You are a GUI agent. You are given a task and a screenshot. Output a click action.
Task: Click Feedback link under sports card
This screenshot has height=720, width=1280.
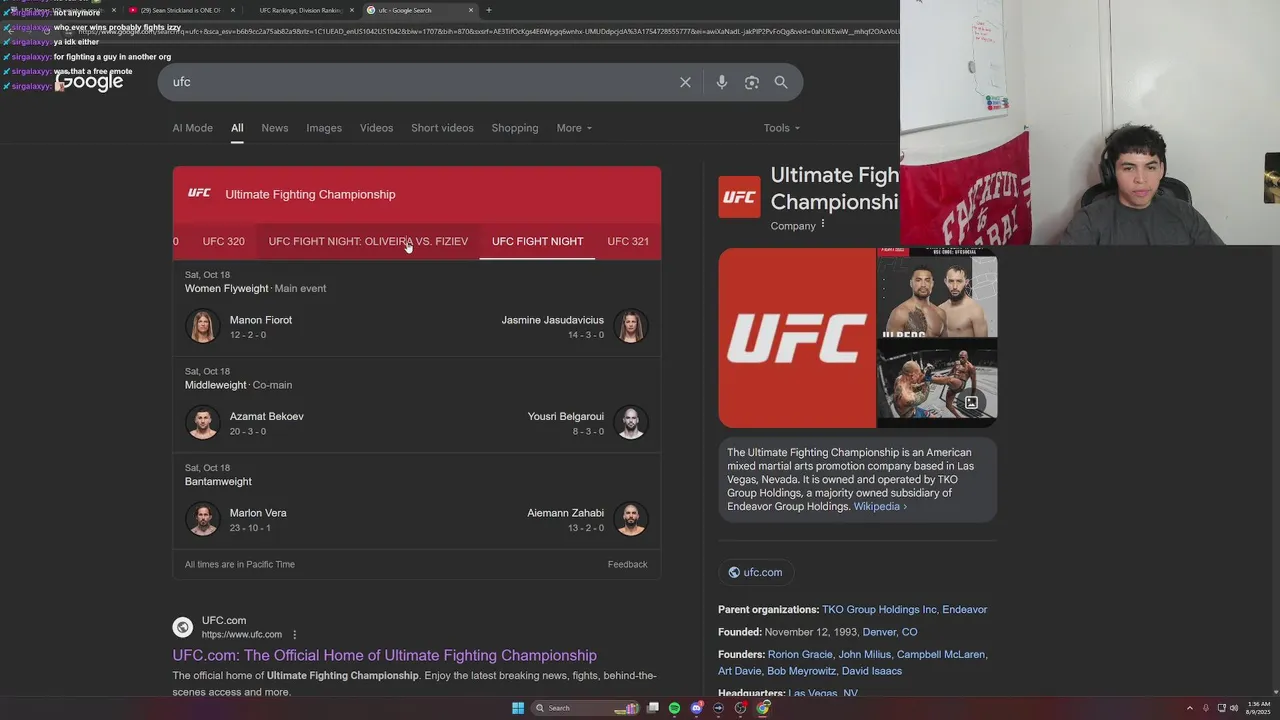coord(627,564)
